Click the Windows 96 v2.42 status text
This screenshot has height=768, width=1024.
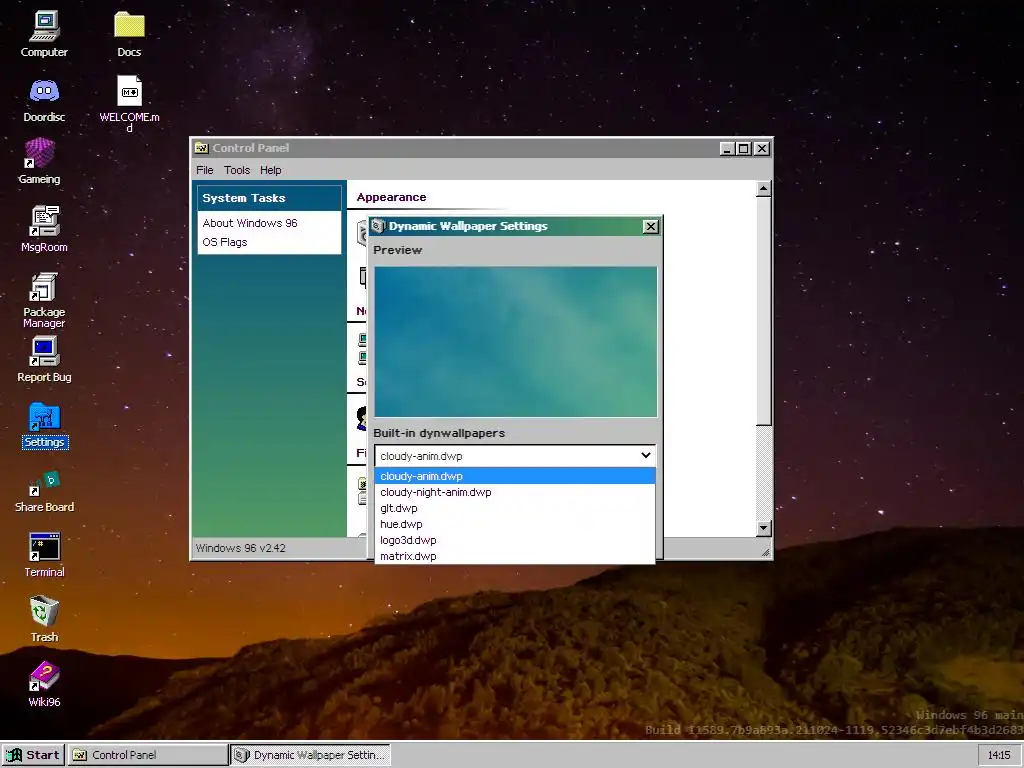(240, 548)
